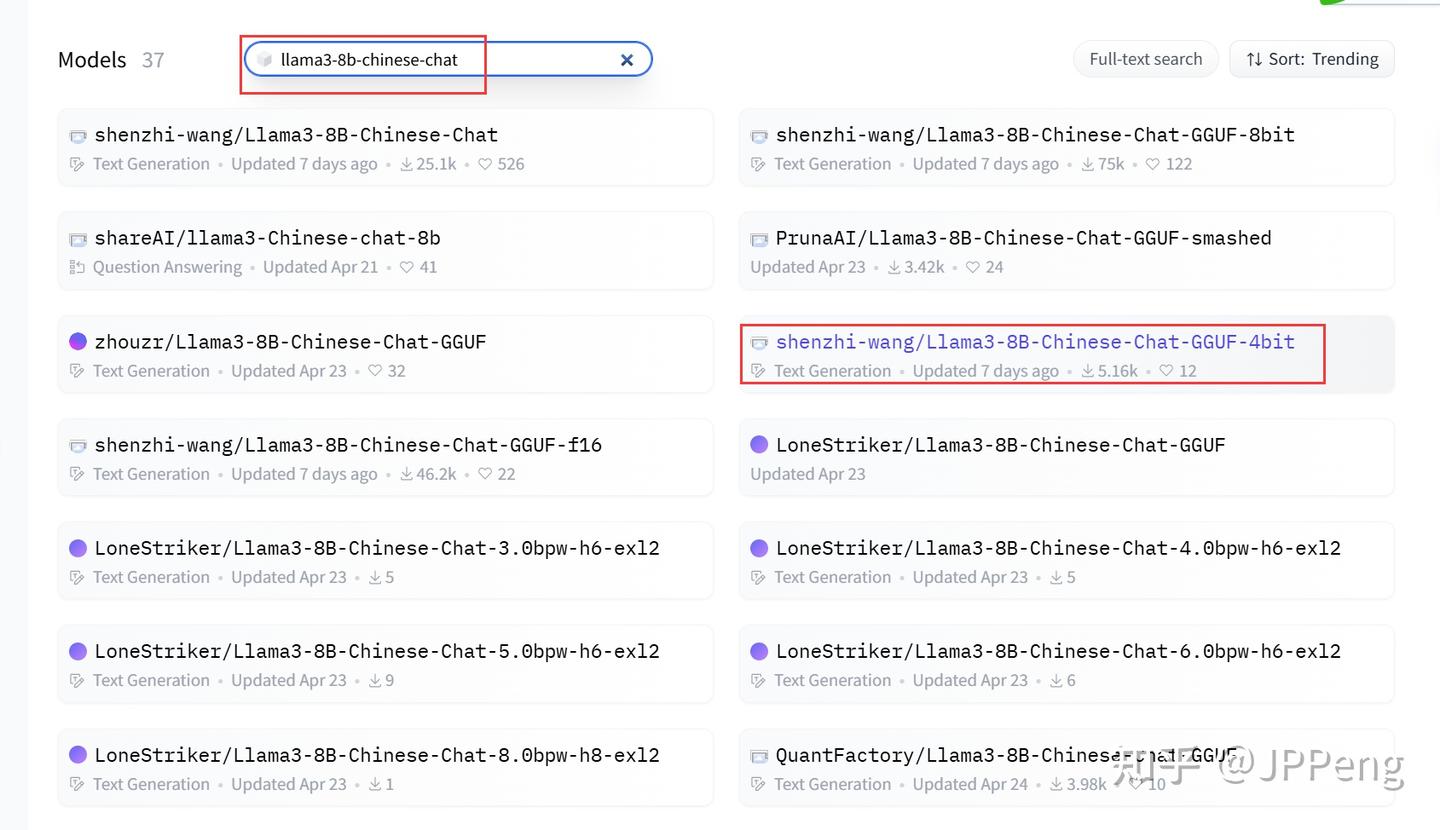Click "Text Generation" label on the 6.0bpw card
This screenshot has height=830, width=1440.
pos(832,680)
